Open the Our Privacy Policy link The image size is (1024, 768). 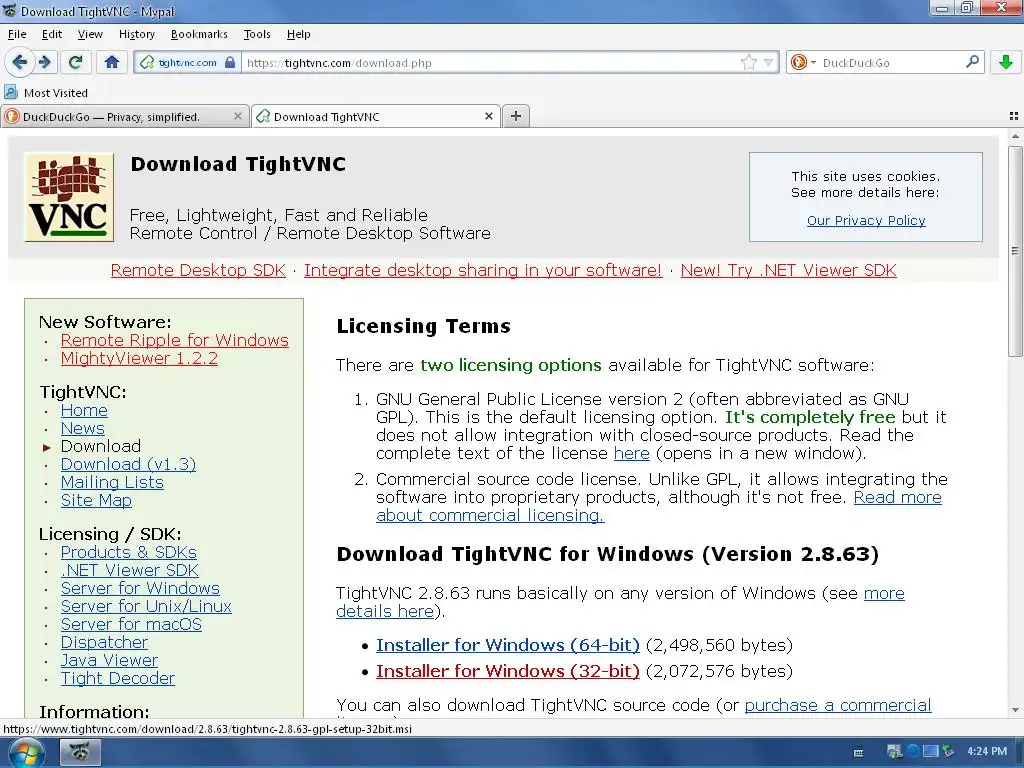(866, 221)
